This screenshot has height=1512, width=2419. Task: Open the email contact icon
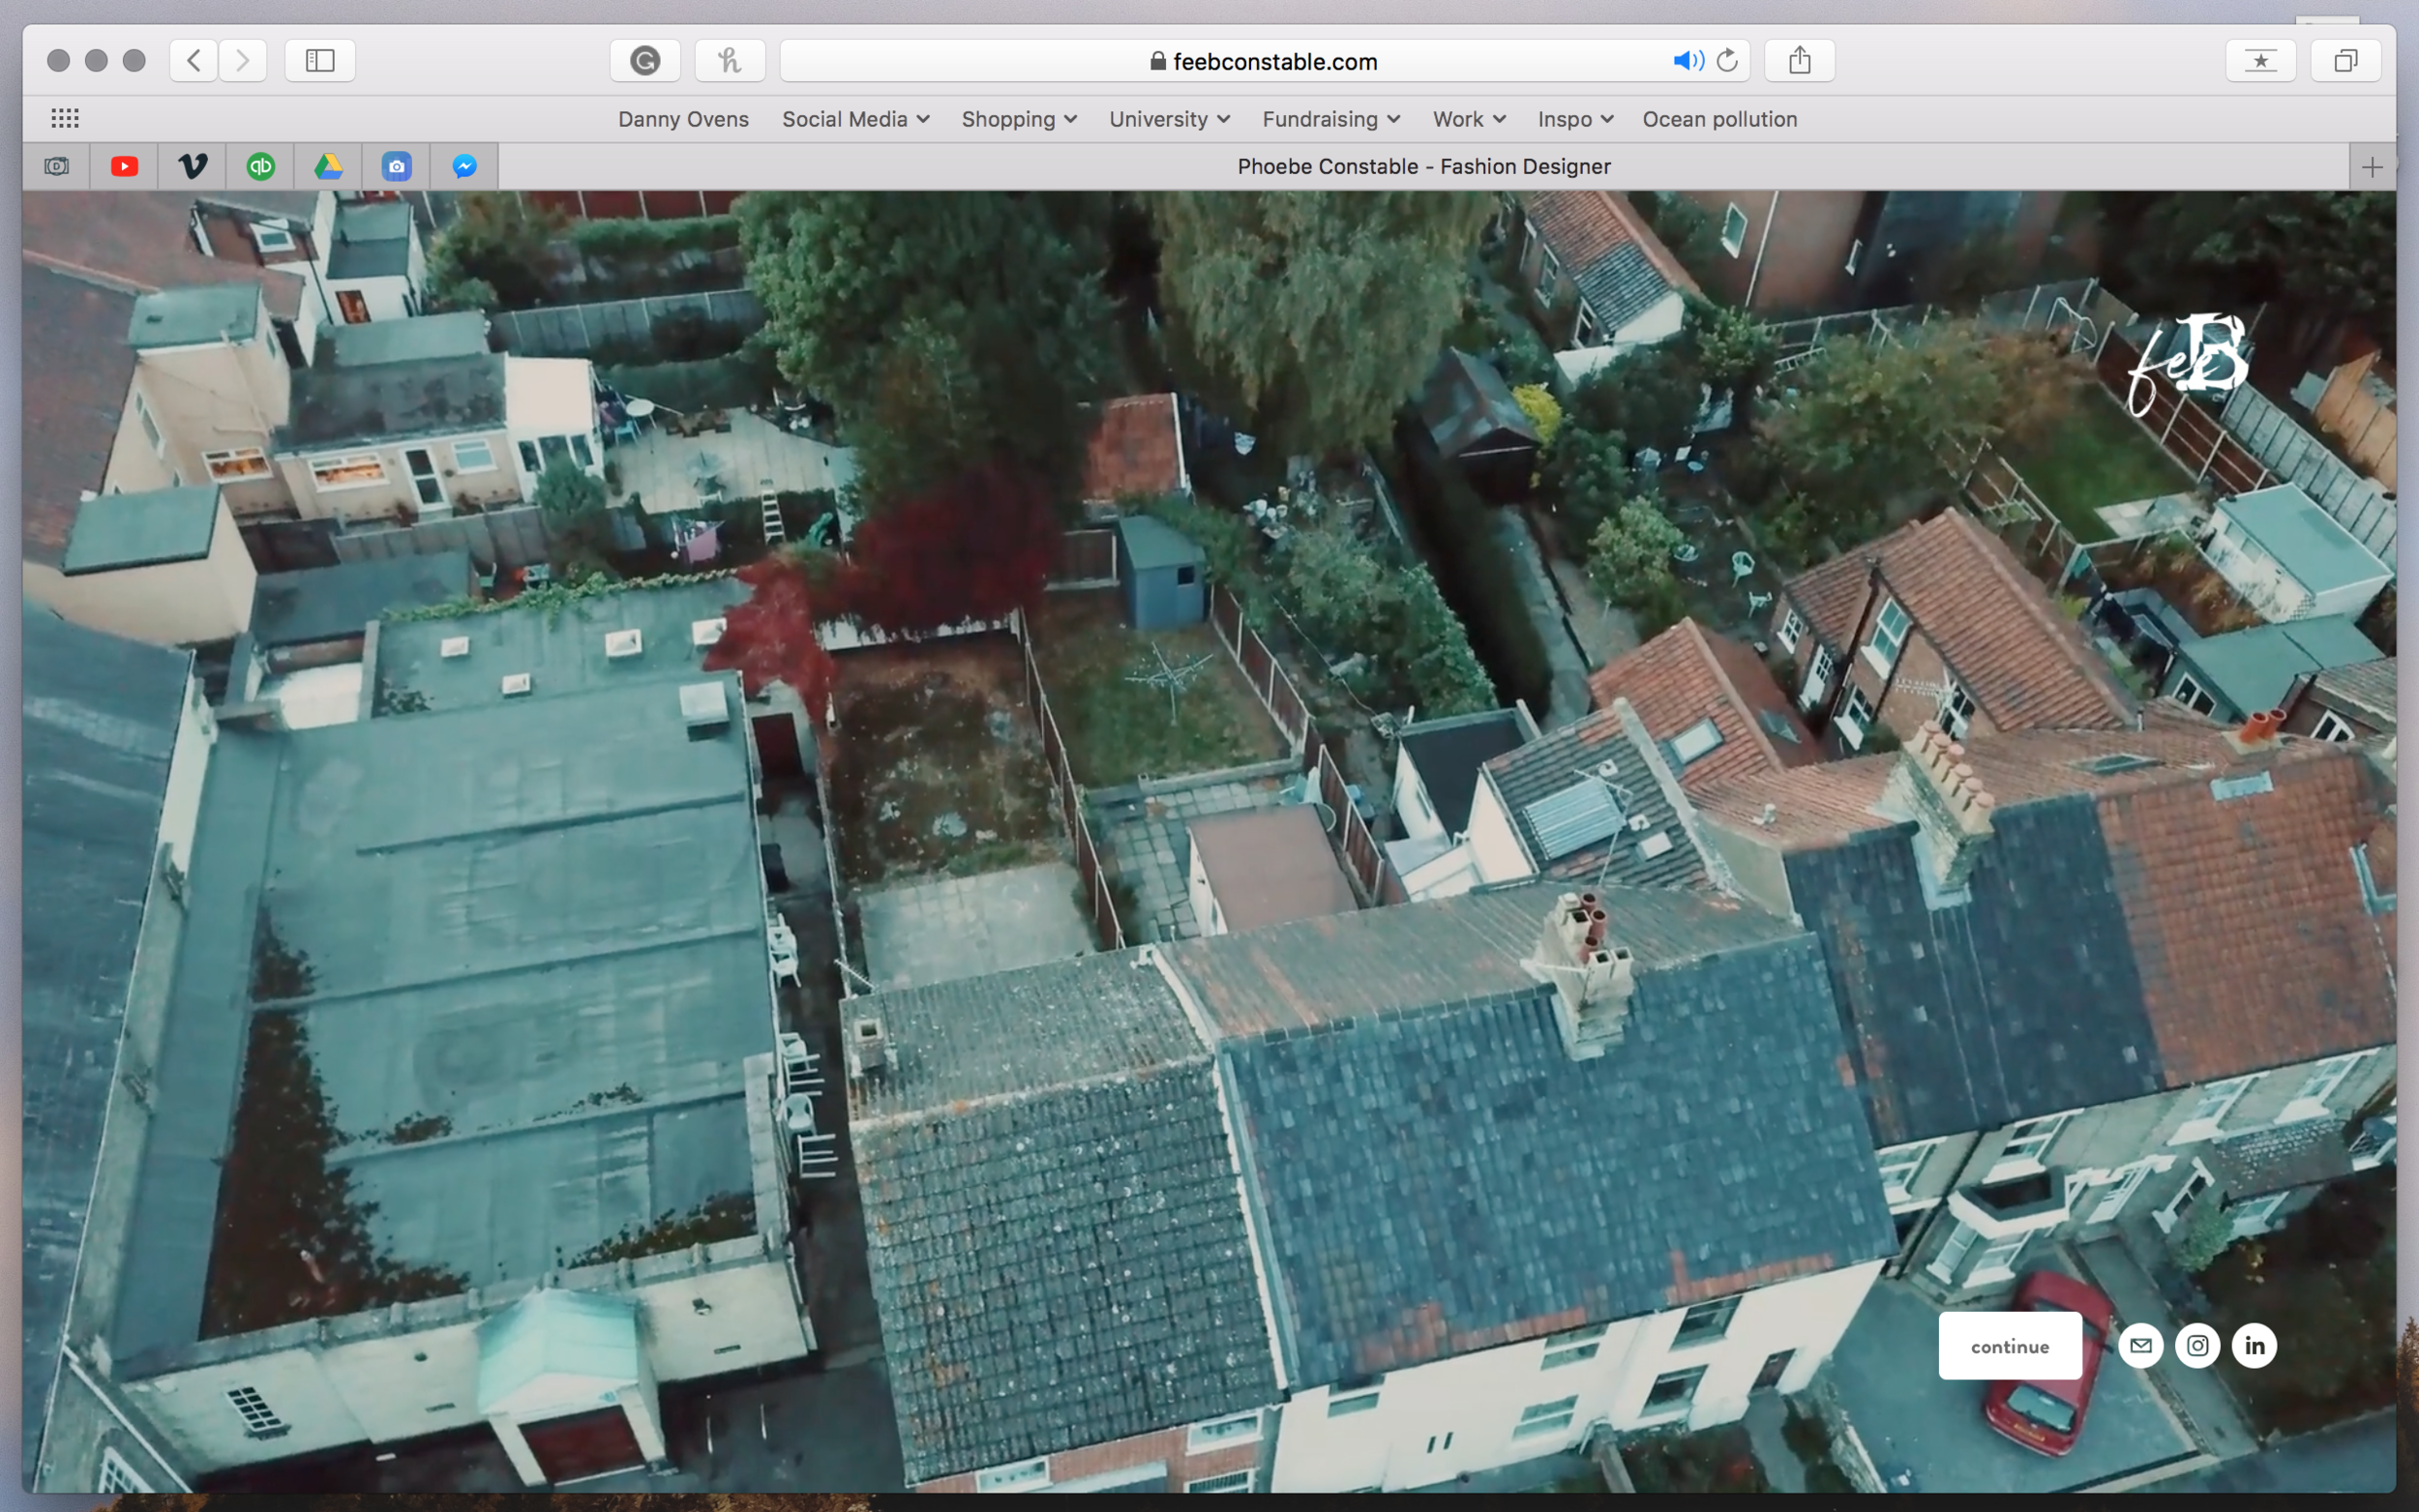click(x=2141, y=1346)
